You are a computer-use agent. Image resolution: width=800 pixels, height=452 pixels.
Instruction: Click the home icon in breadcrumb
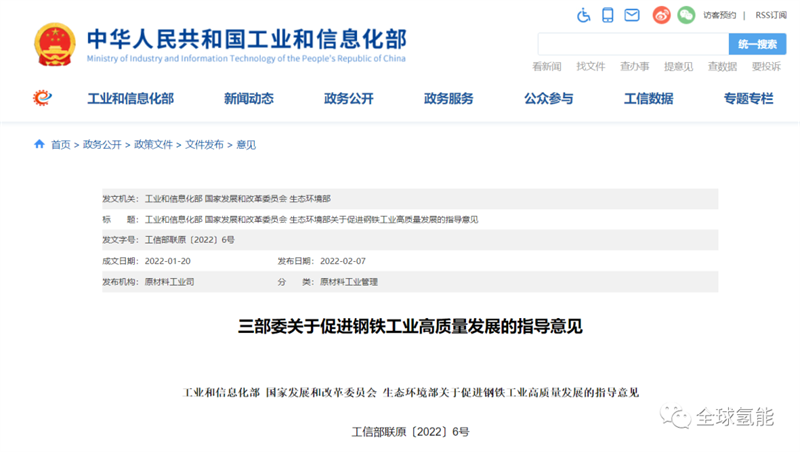[x=39, y=144]
